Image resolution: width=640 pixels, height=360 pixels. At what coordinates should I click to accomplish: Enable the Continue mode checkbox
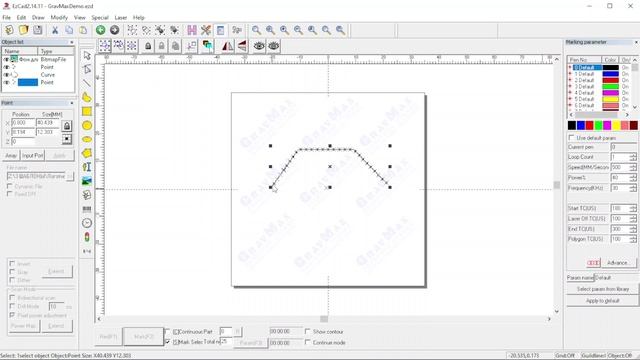307,342
